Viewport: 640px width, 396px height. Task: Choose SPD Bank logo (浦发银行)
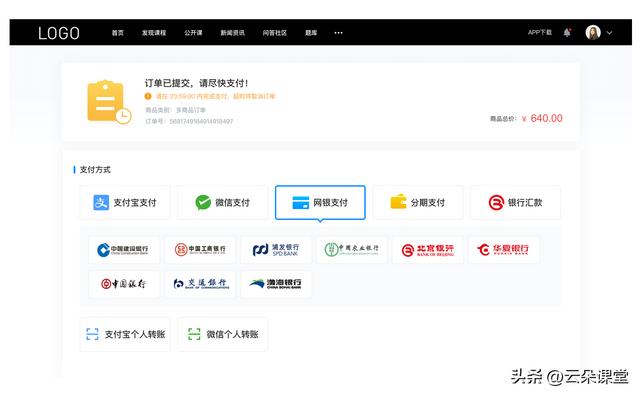click(x=276, y=249)
